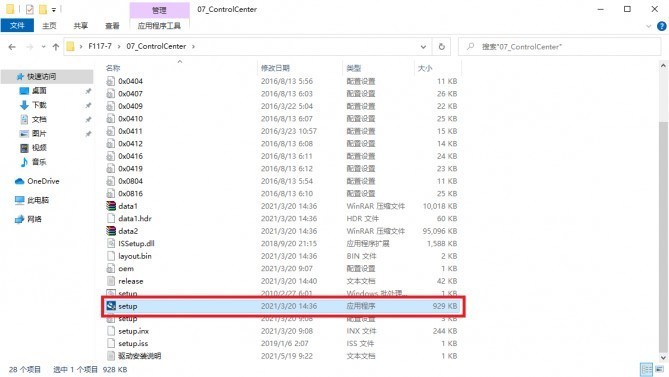Select the oem config file icon
The height and width of the screenshot is (377, 669).
coord(111,269)
